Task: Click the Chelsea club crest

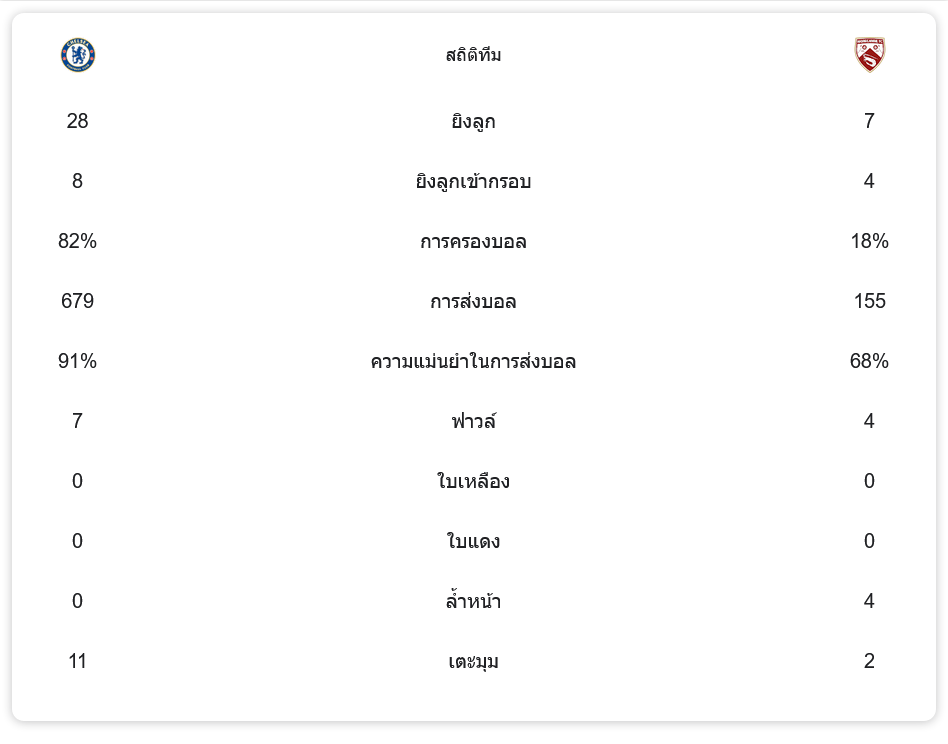Action: 78,55
